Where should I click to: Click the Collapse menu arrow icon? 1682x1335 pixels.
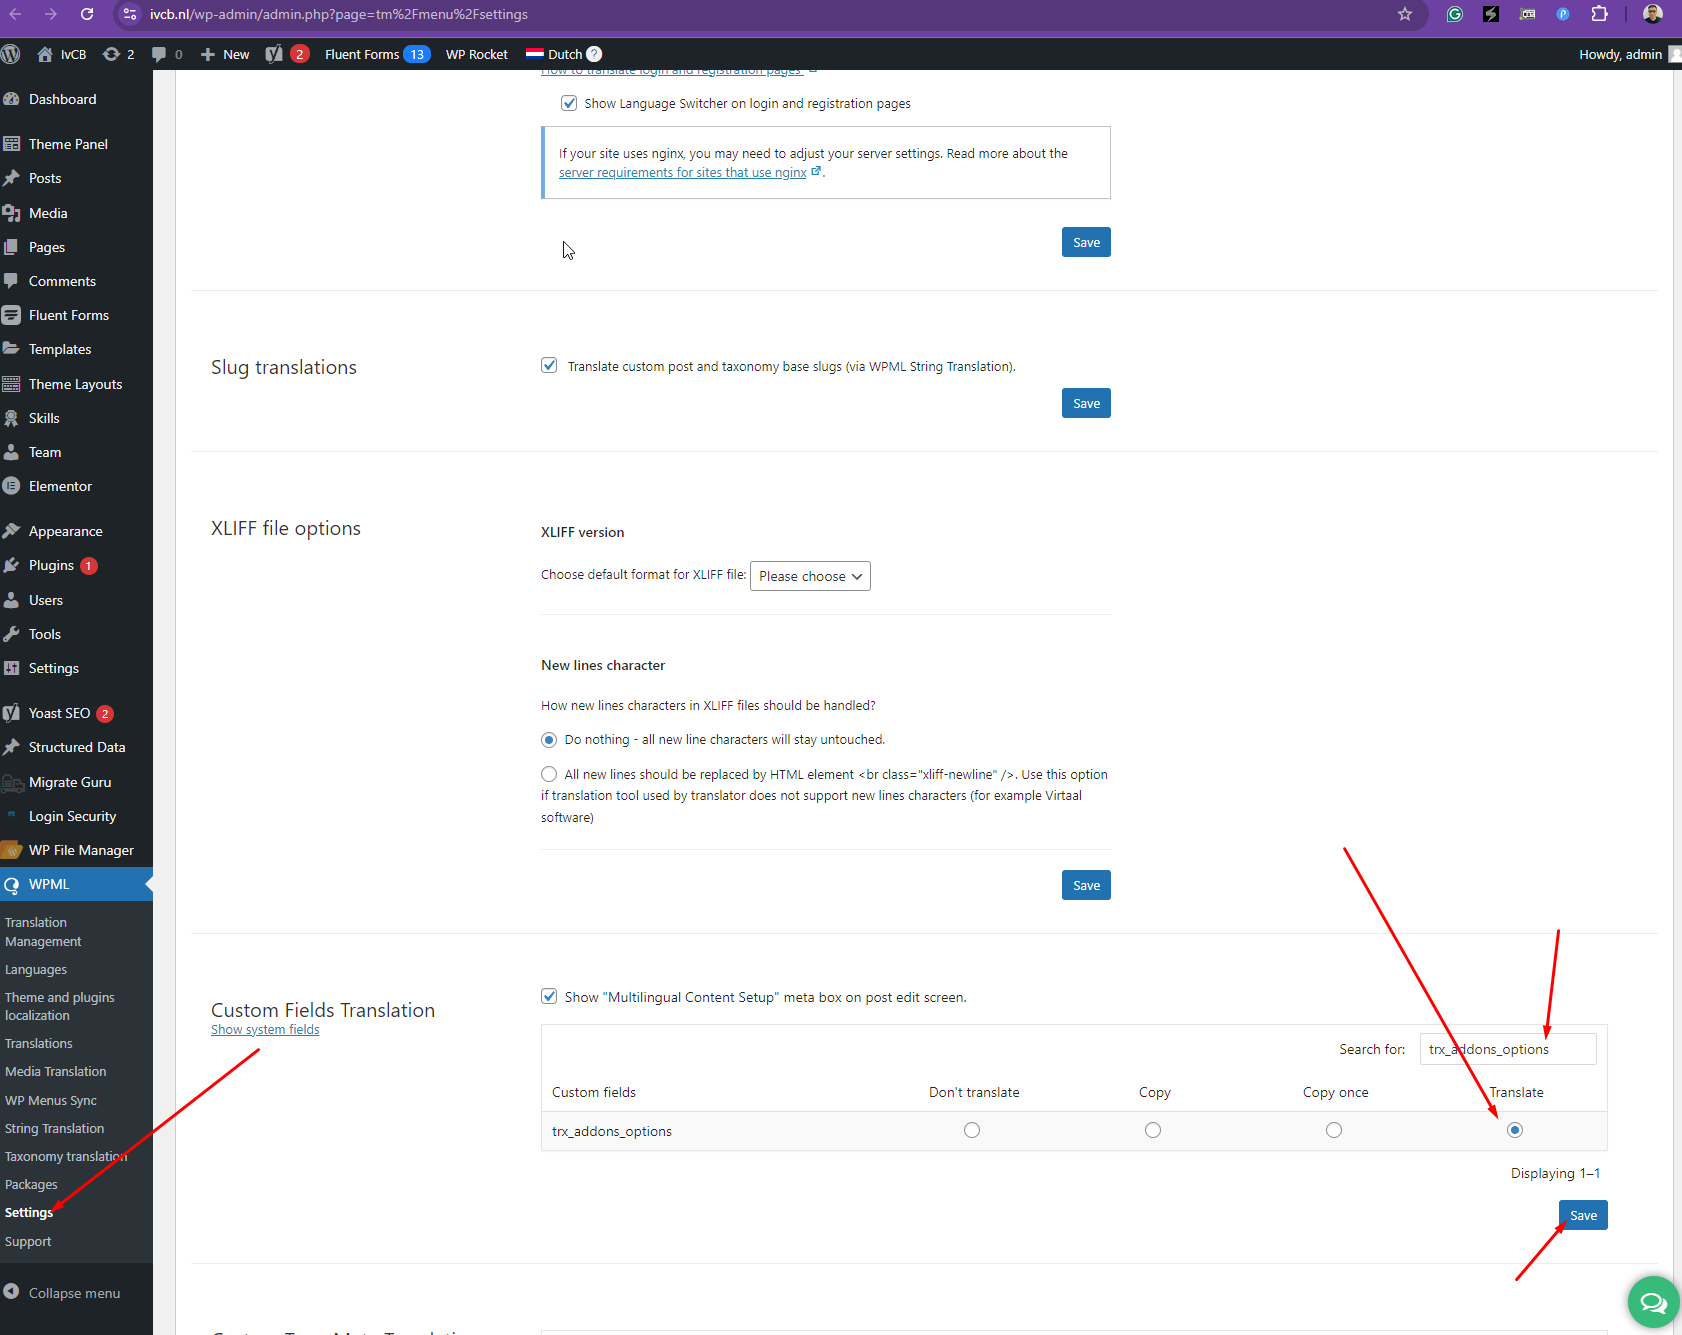[x=11, y=1292]
